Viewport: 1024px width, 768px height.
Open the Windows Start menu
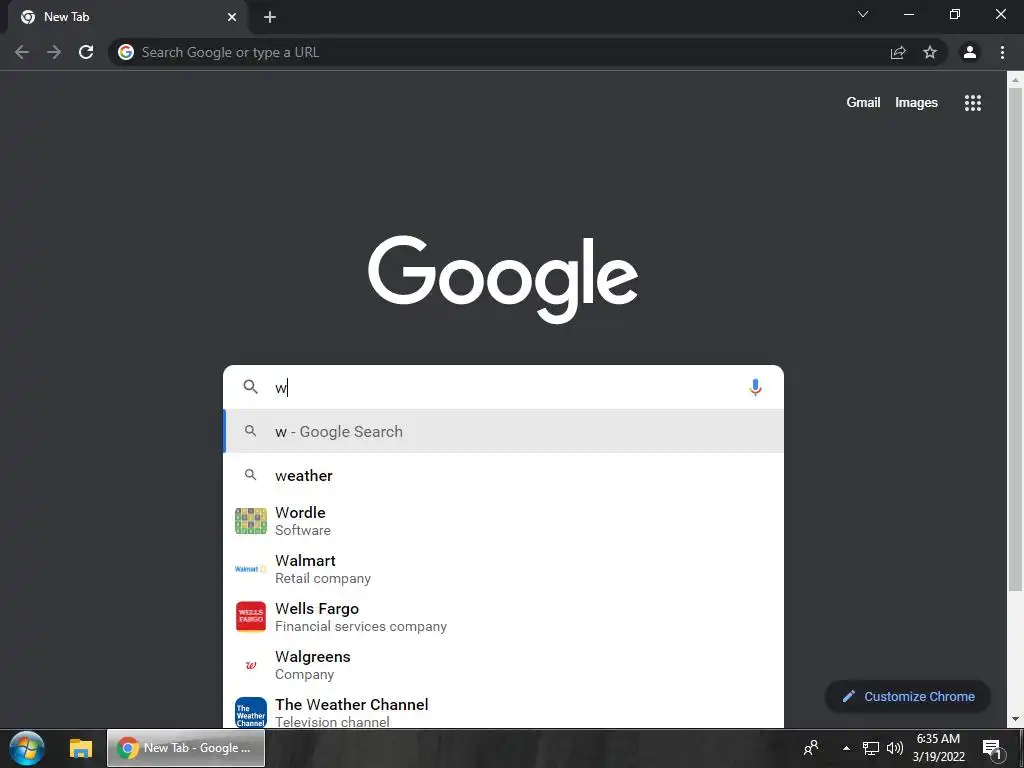click(x=27, y=748)
